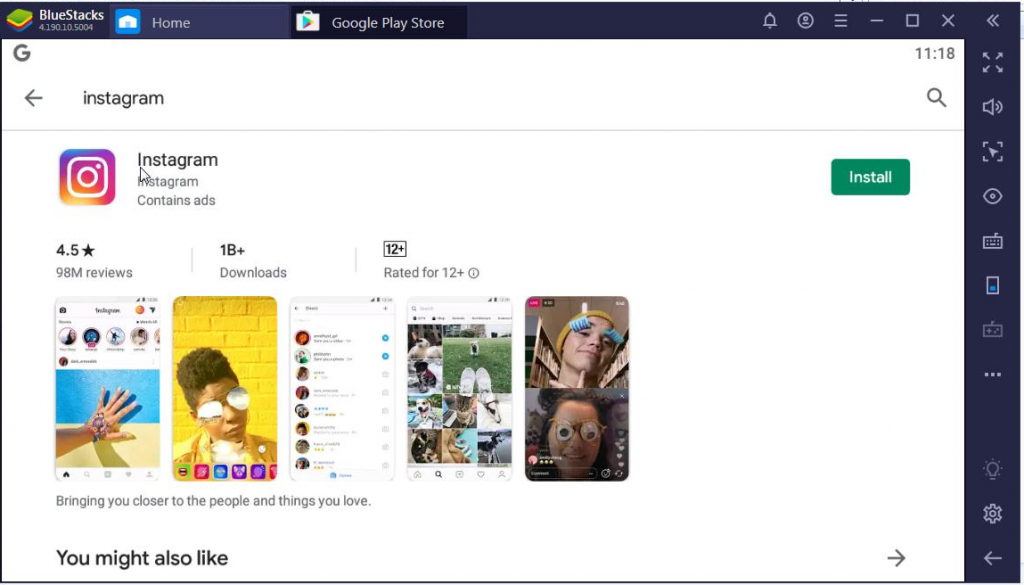Open the yellow wall selfie screenshot

coord(225,389)
